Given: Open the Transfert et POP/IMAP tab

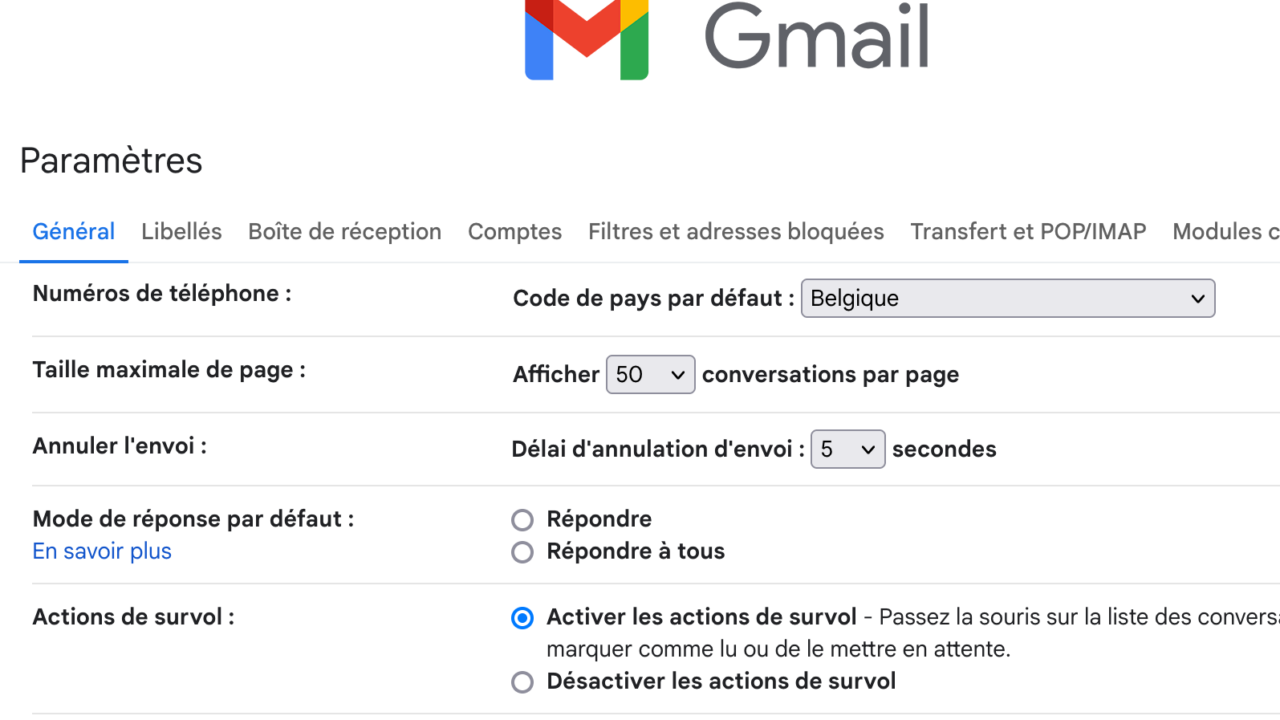Looking at the screenshot, I should pyautogui.click(x=1028, y=232).
